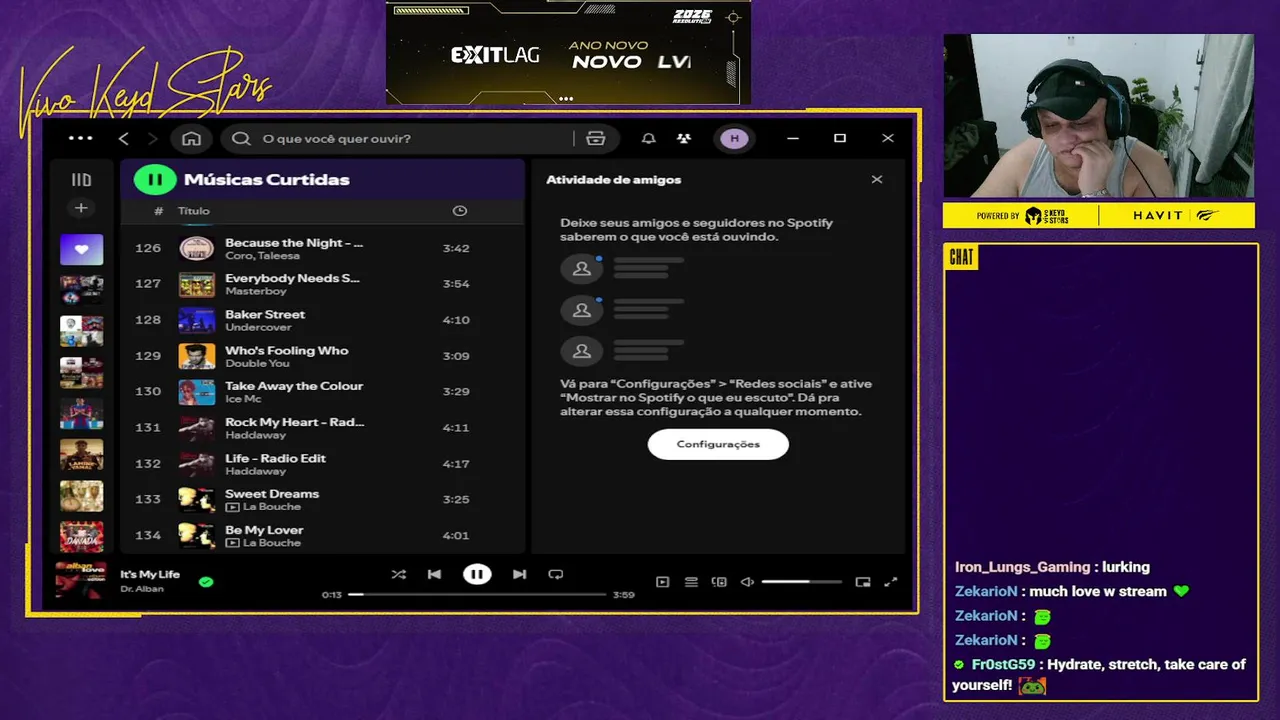Select the track 'Be My Lover'
The image size is (1280, 720).
pos(322,536)
